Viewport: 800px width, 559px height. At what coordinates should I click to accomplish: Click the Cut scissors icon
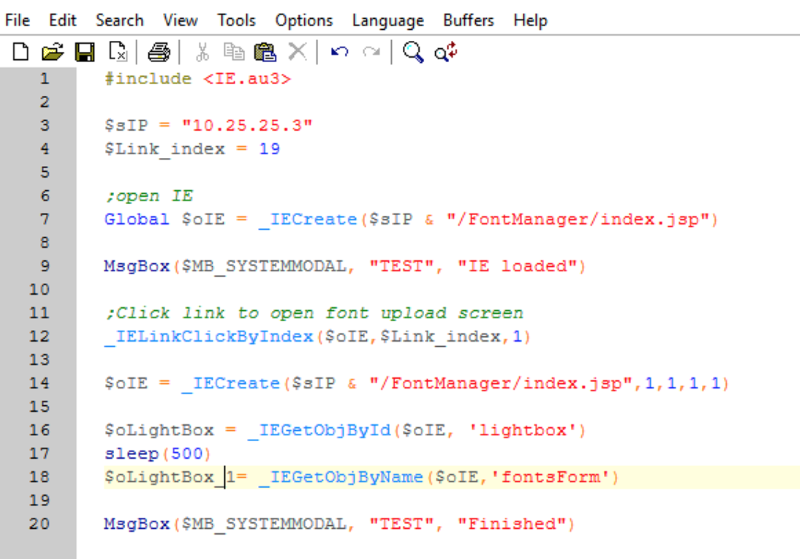click(x=203, y=52)
